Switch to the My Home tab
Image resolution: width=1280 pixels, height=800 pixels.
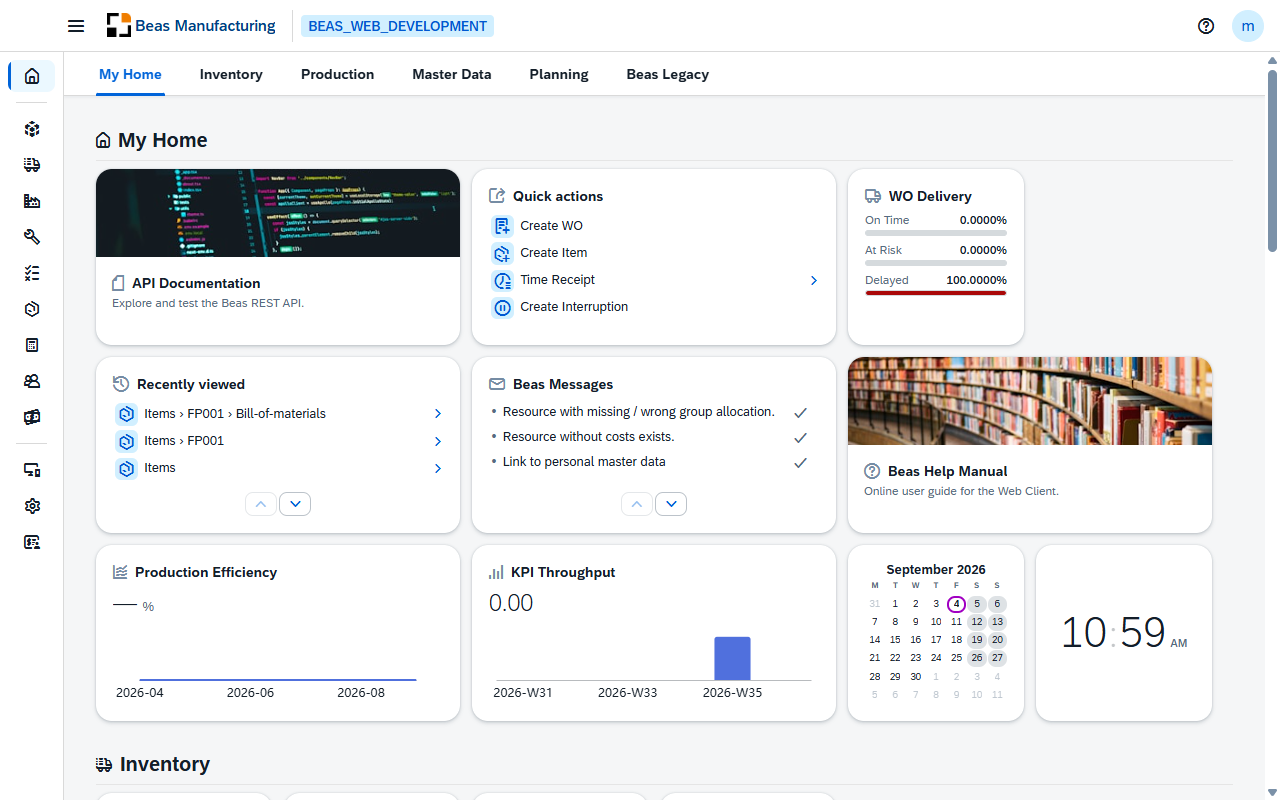tap(130, 74)
